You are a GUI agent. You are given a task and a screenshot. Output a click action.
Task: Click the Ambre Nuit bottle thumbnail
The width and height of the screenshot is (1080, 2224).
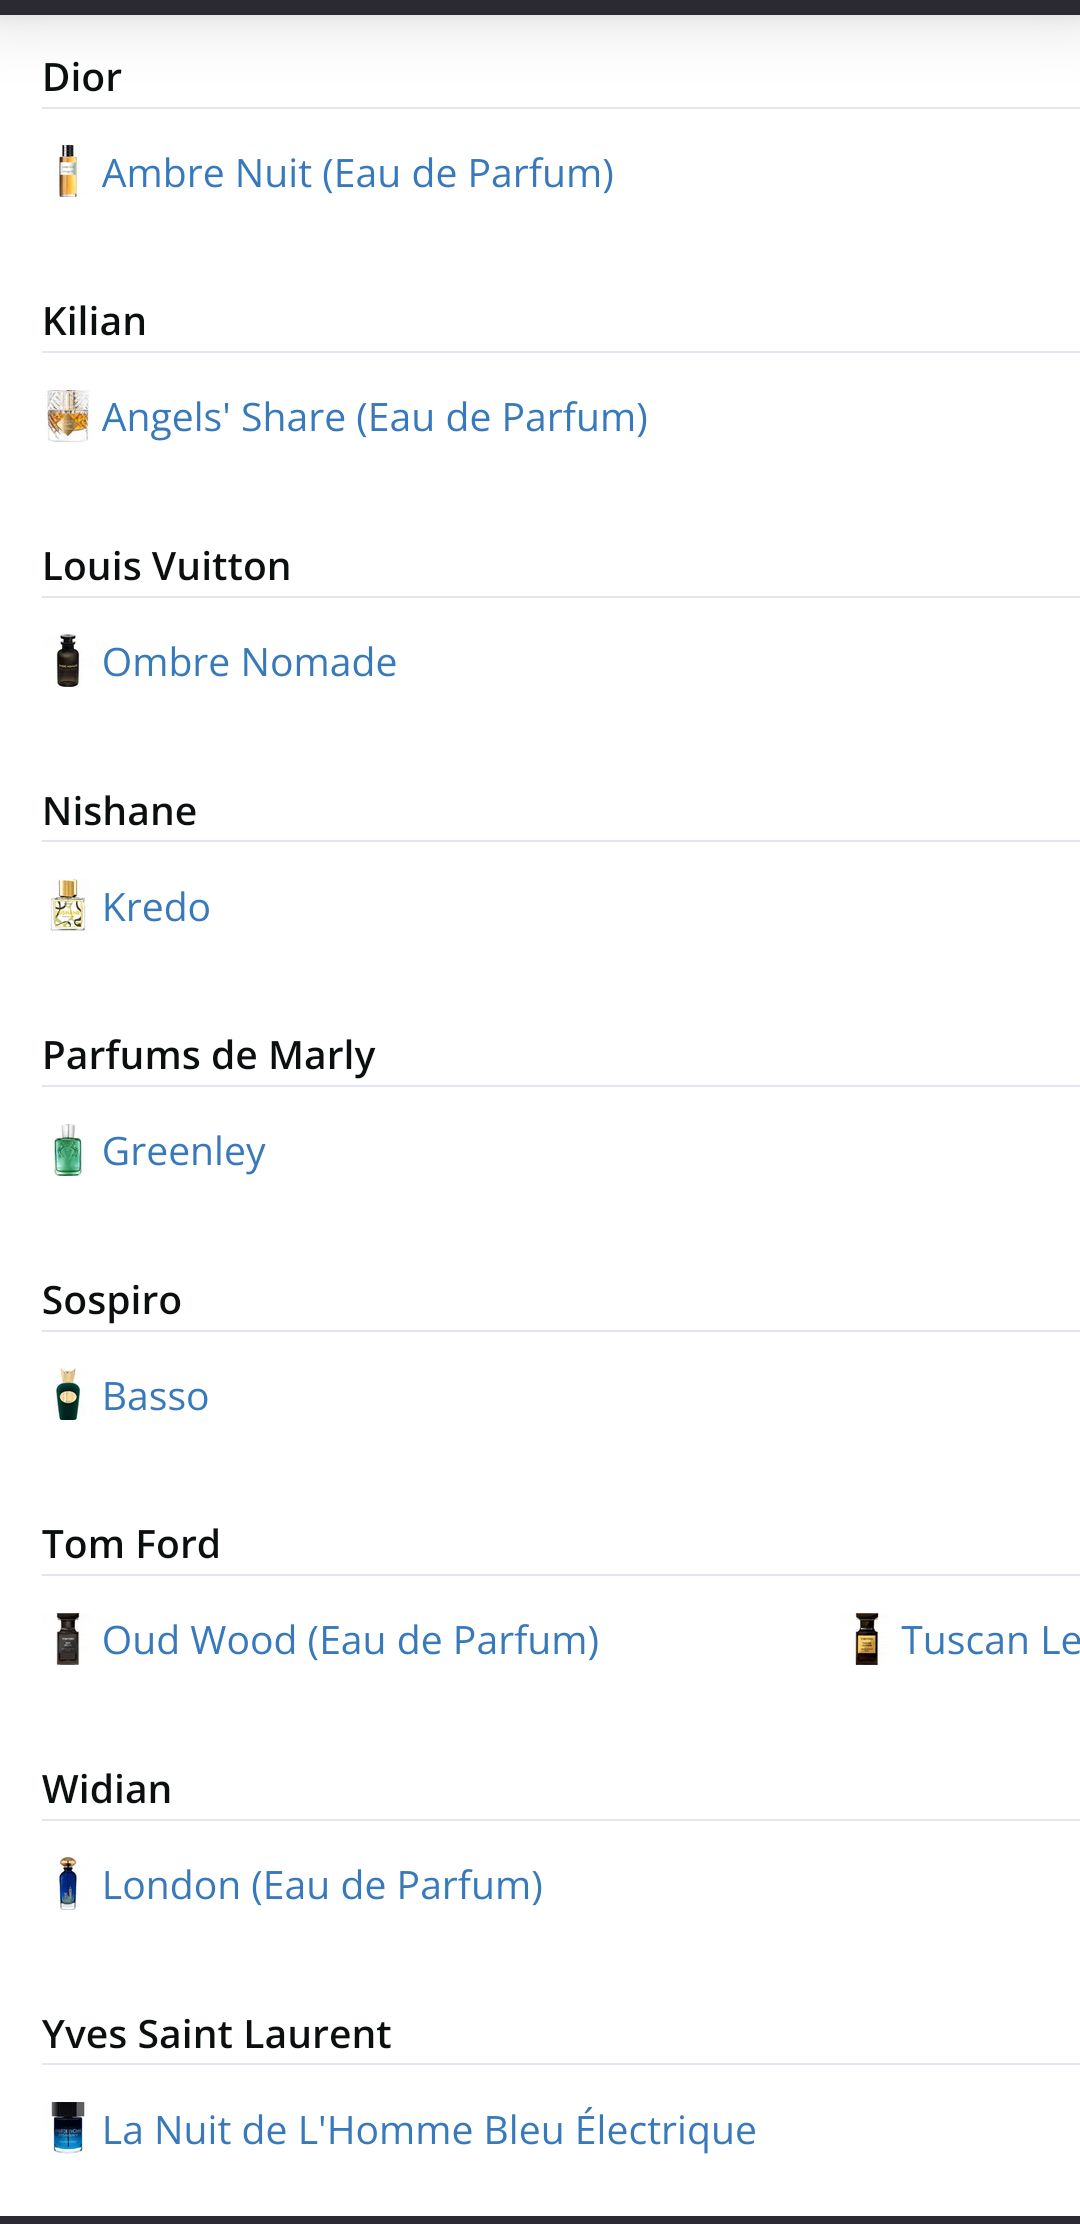[68, 172]
